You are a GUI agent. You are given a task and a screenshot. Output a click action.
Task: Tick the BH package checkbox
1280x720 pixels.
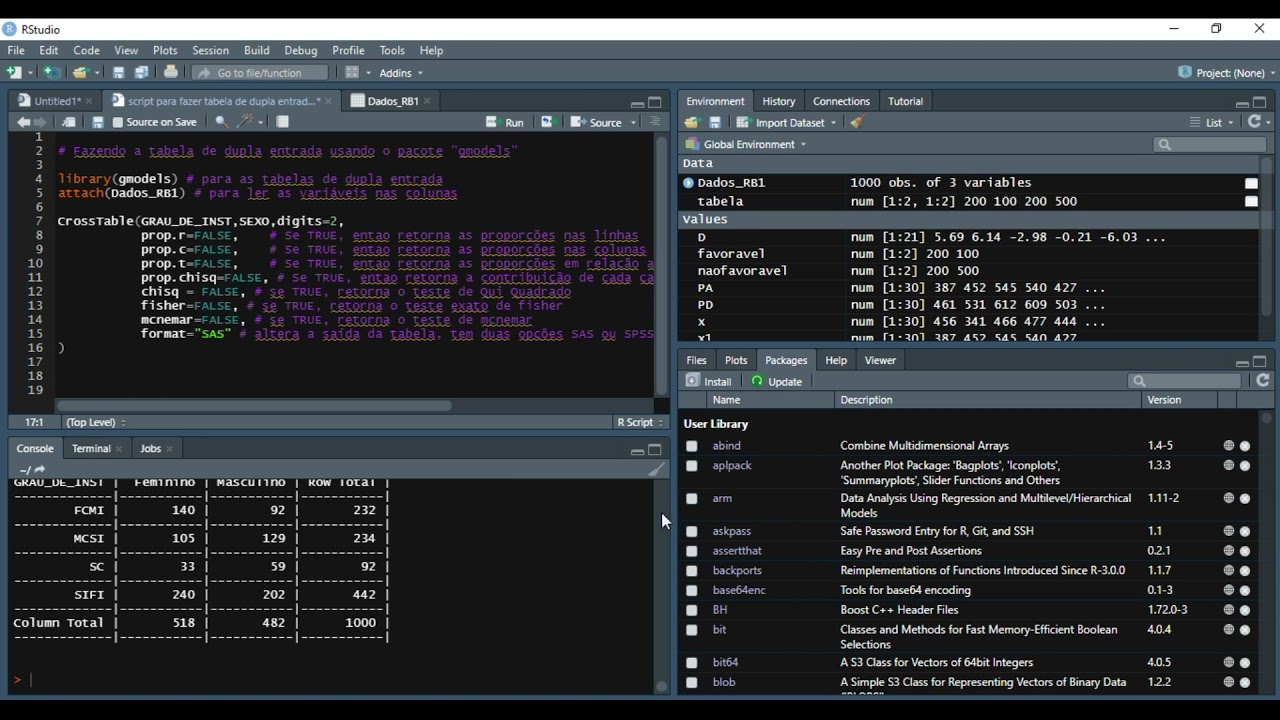click(x=691, y=610)
